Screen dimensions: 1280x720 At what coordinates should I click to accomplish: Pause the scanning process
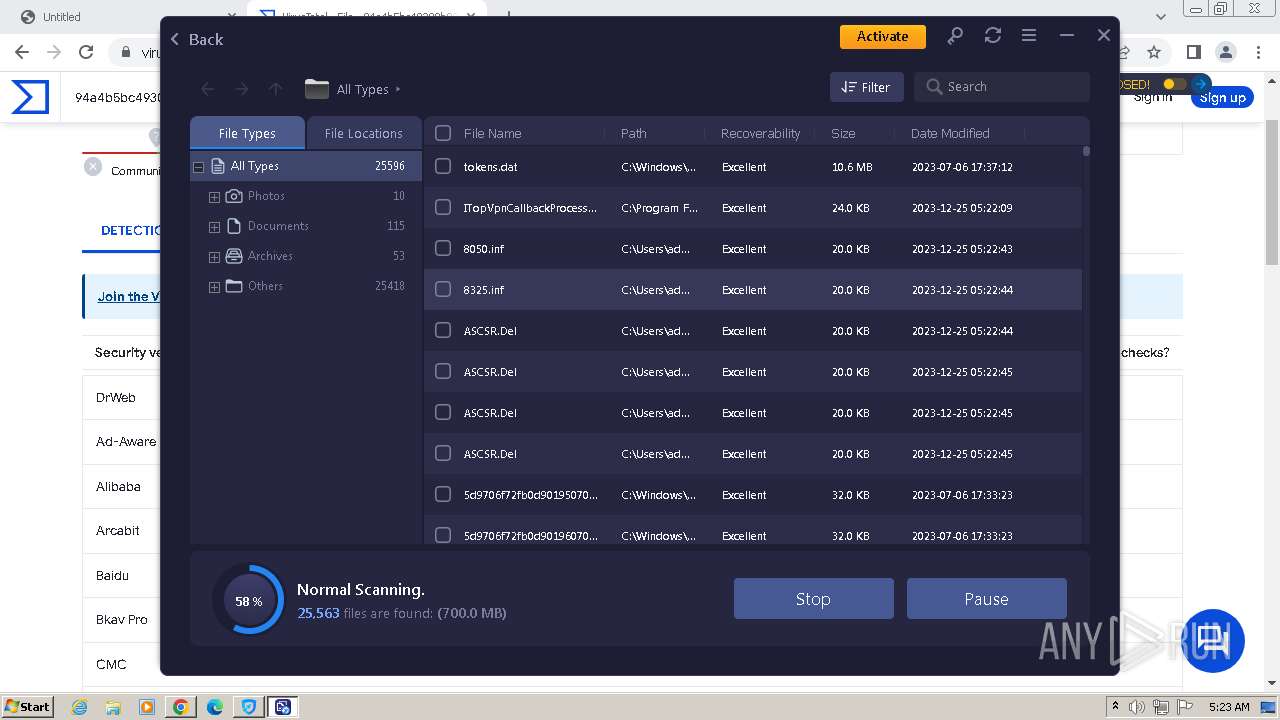[x=986, y=599]
